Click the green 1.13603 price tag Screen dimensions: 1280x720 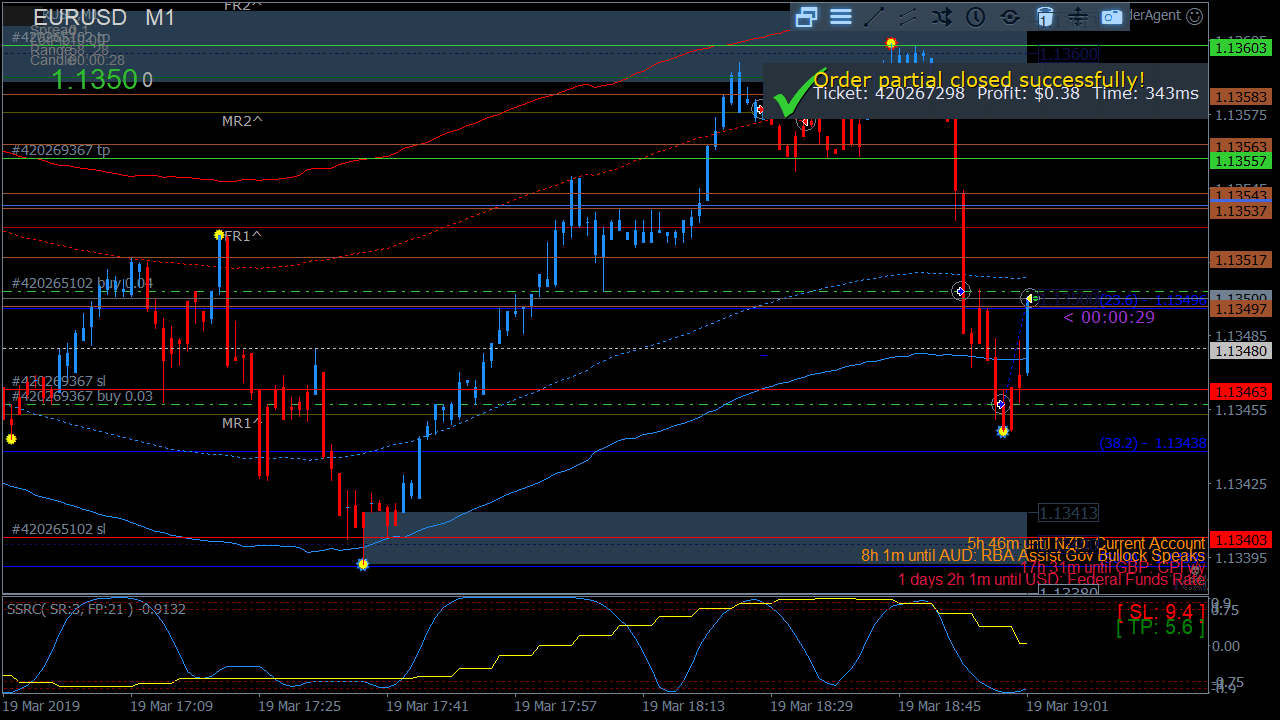pos(1240,47)
